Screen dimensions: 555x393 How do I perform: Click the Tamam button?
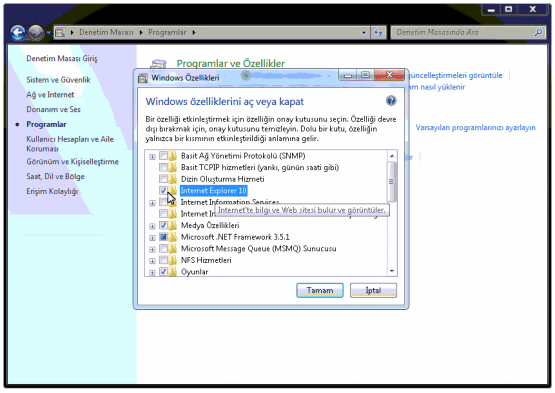point(320,290)
